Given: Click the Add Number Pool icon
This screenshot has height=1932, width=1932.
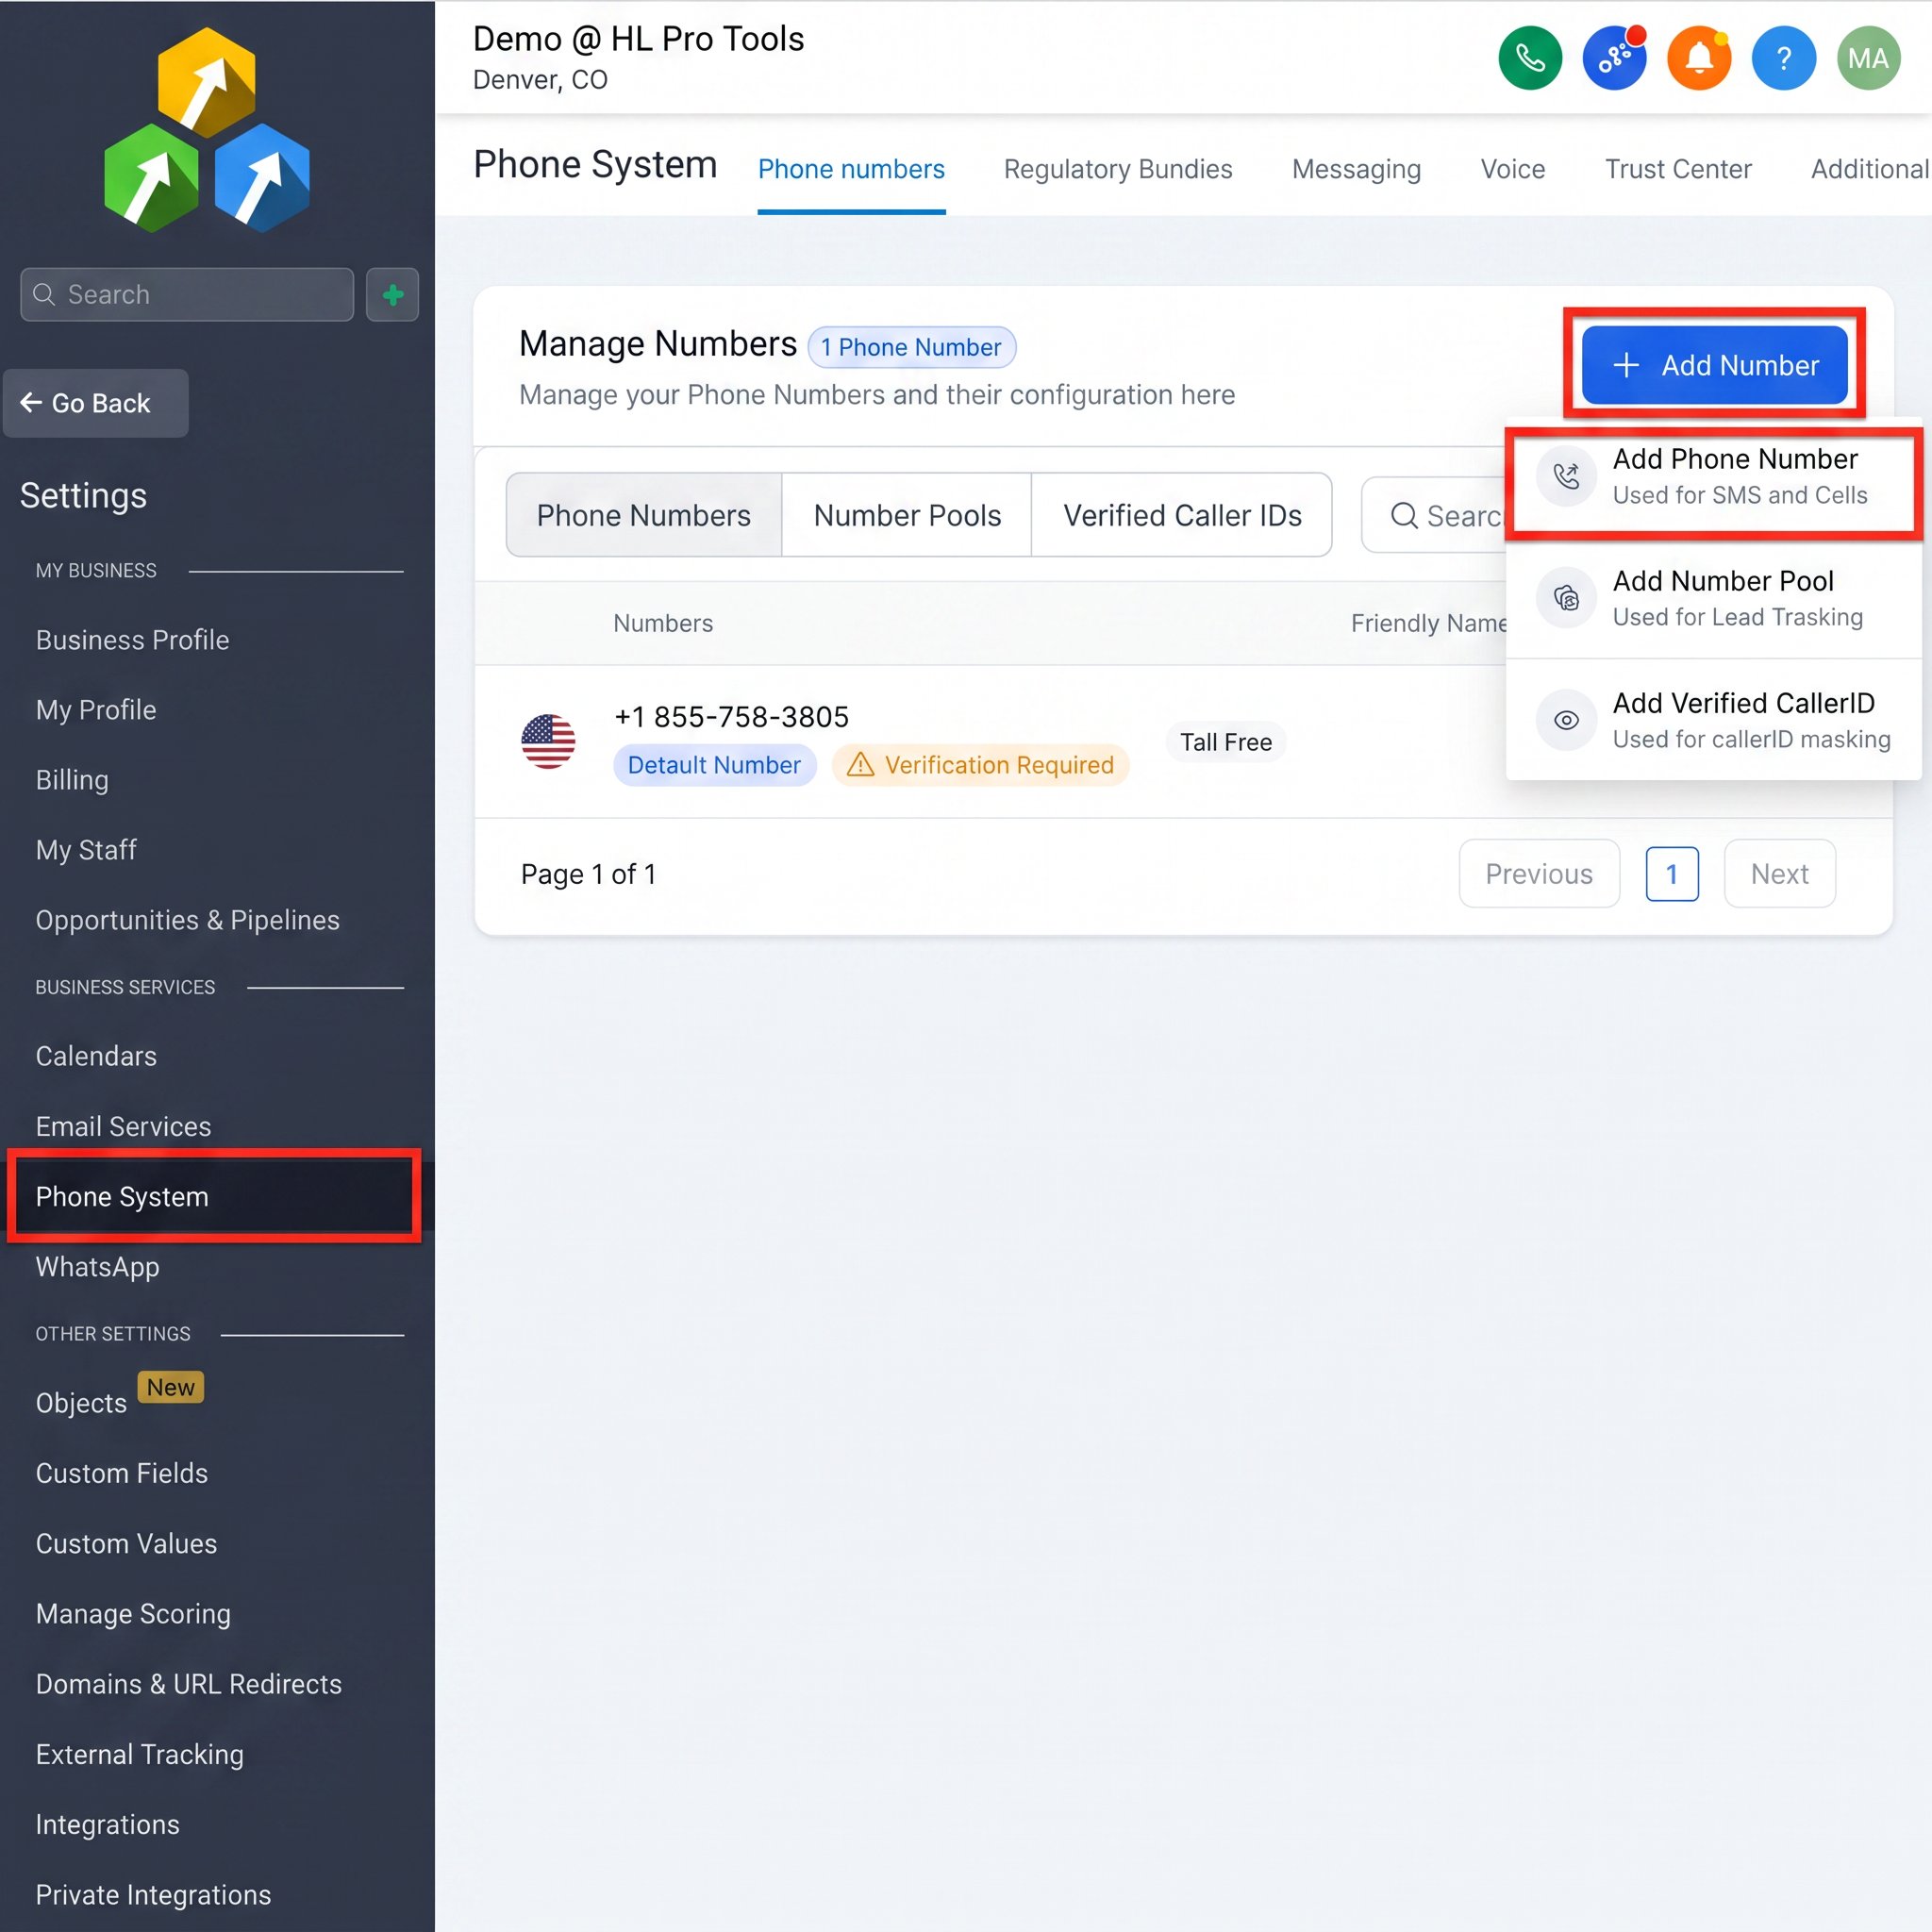Looking at the screenshot, I should tap(1566, 598).
